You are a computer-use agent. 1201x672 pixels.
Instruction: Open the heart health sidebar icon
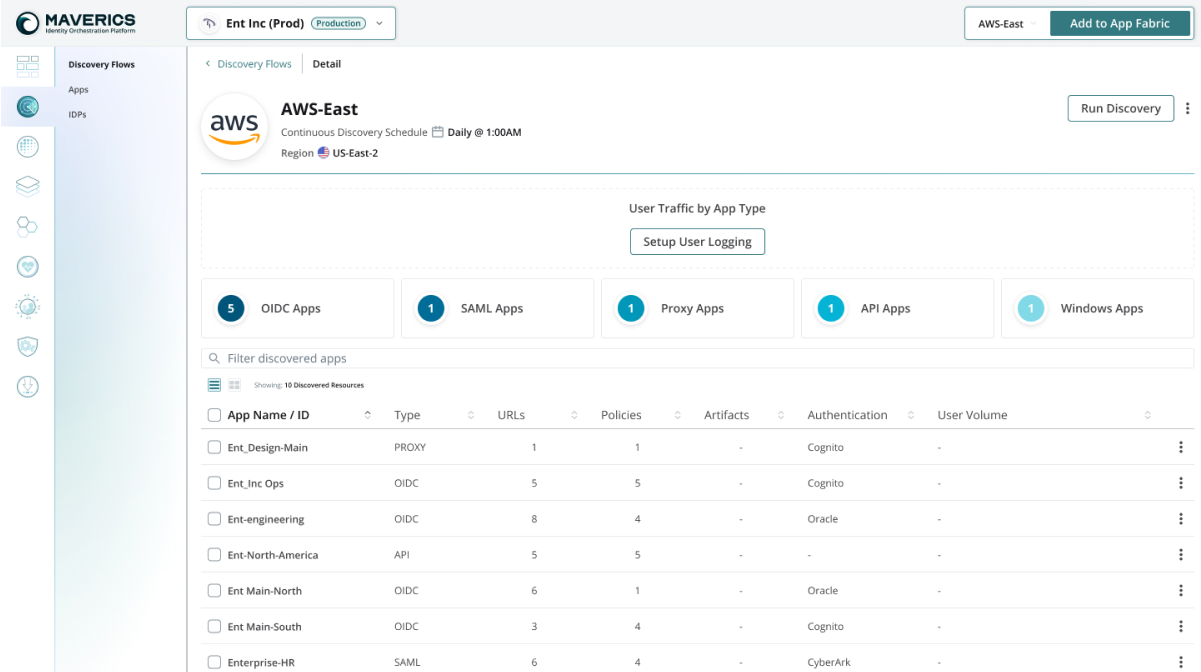point(27,266)
